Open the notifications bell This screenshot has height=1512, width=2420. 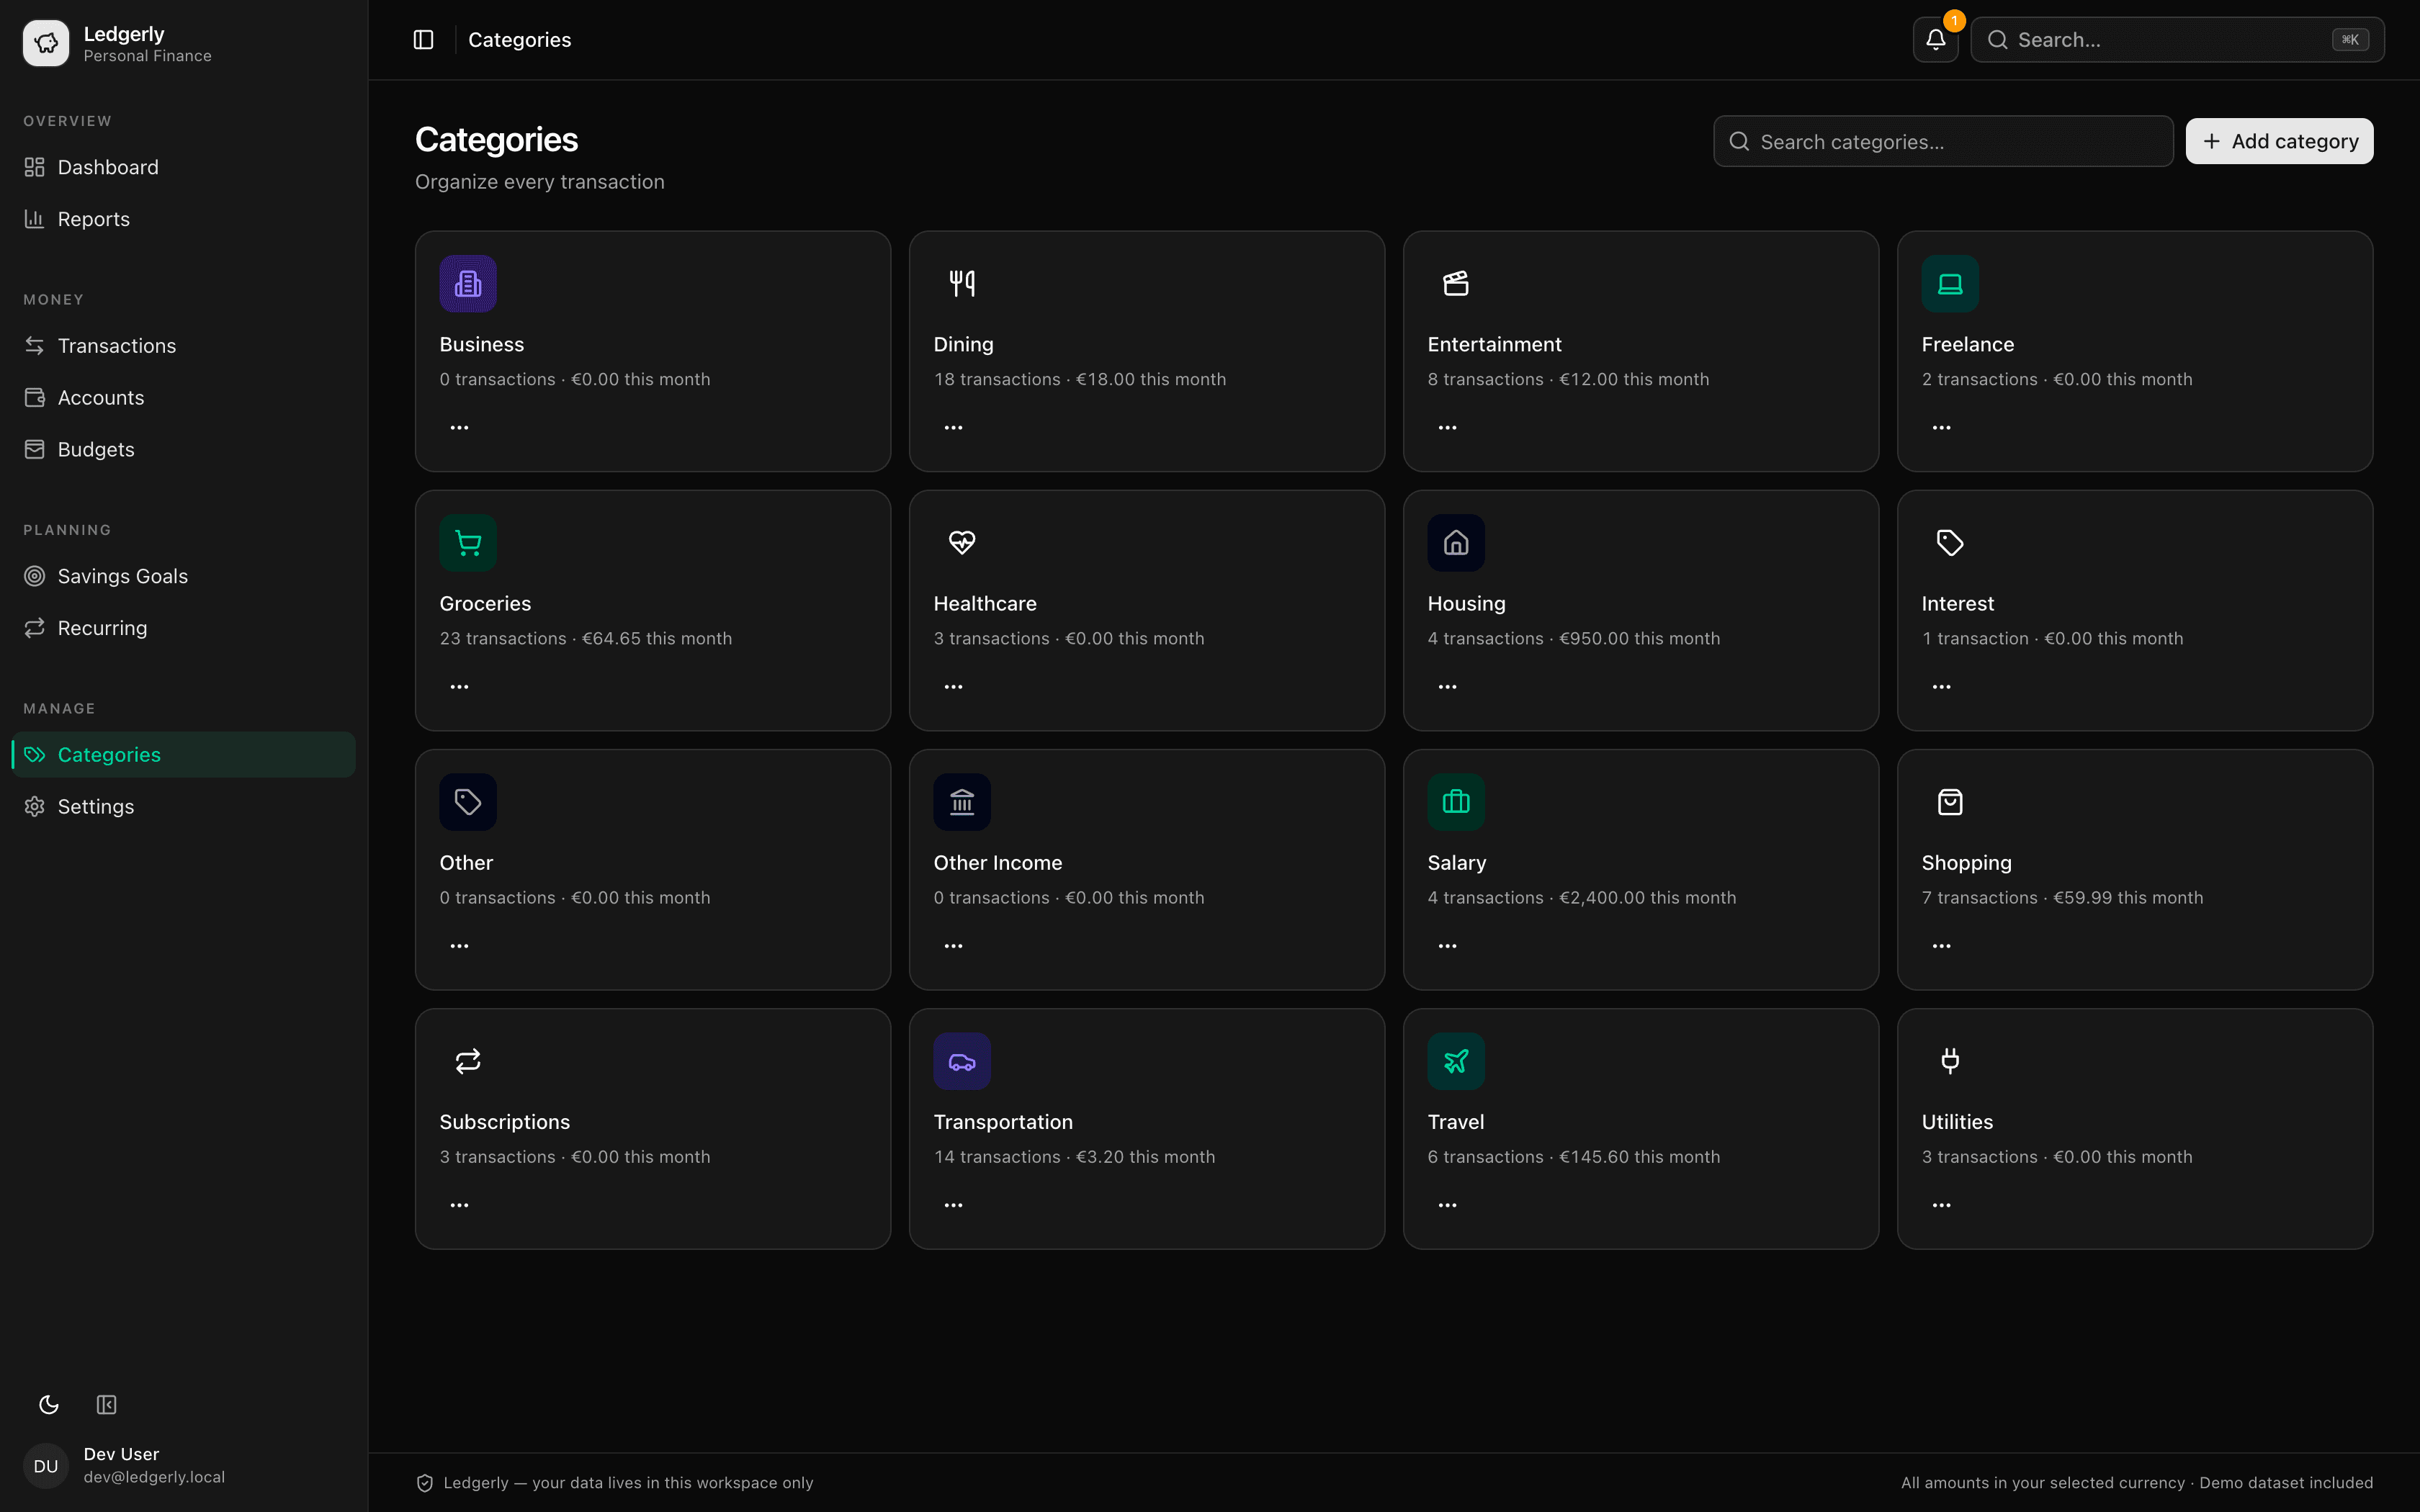click(x=1935, y=40)
